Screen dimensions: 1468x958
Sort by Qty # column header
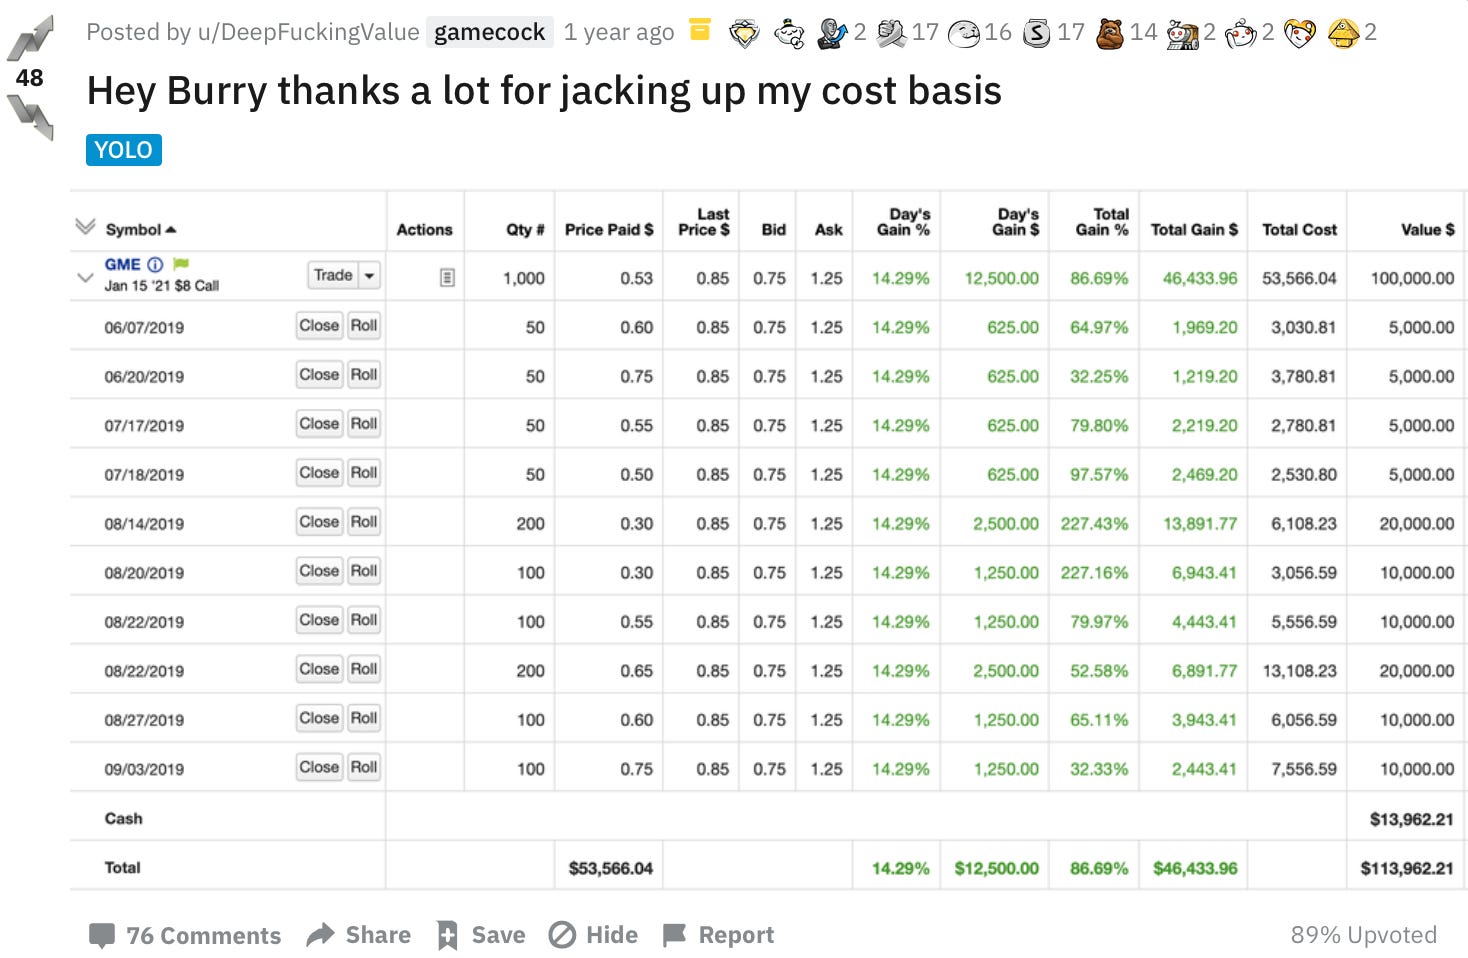(525, 229)
